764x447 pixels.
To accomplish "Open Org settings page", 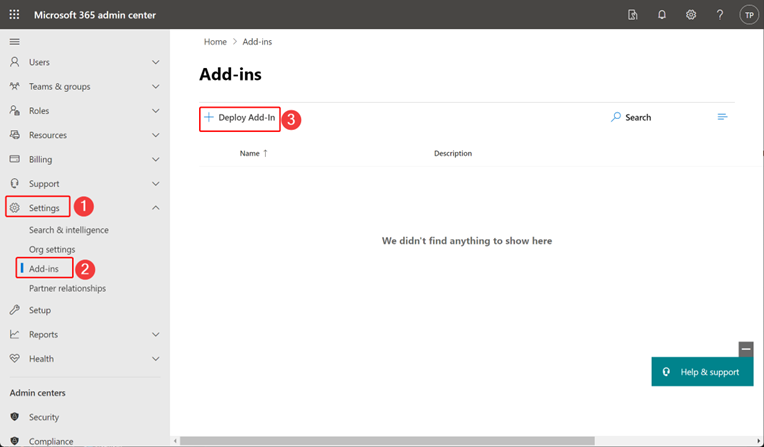I will [52, 250].
